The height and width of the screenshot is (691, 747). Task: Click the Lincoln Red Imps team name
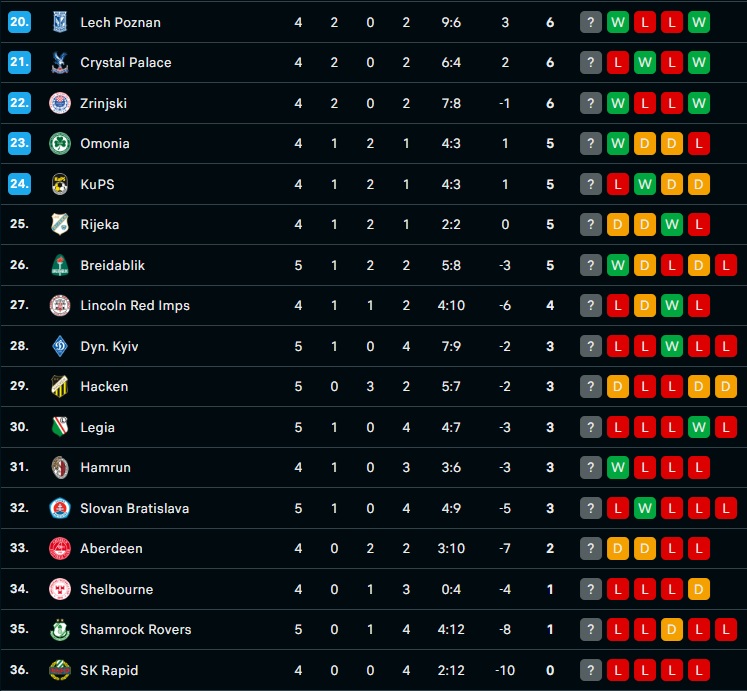pyautogui.click(x=135, y=305)
